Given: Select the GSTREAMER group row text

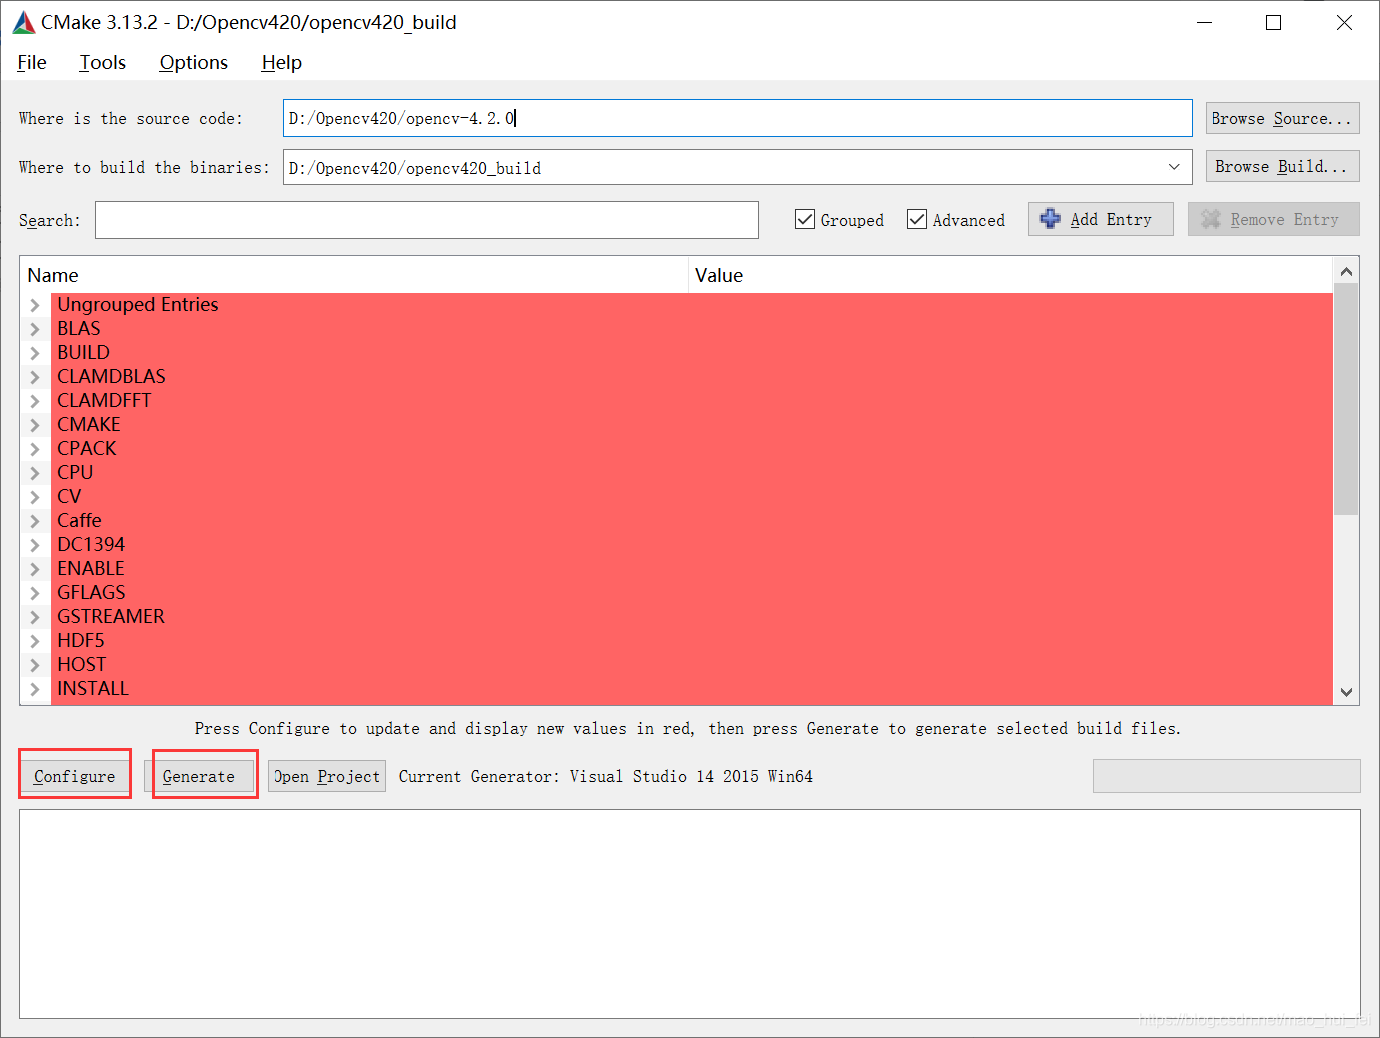Looking at the screenshot, I should click(x=111, y=617).
